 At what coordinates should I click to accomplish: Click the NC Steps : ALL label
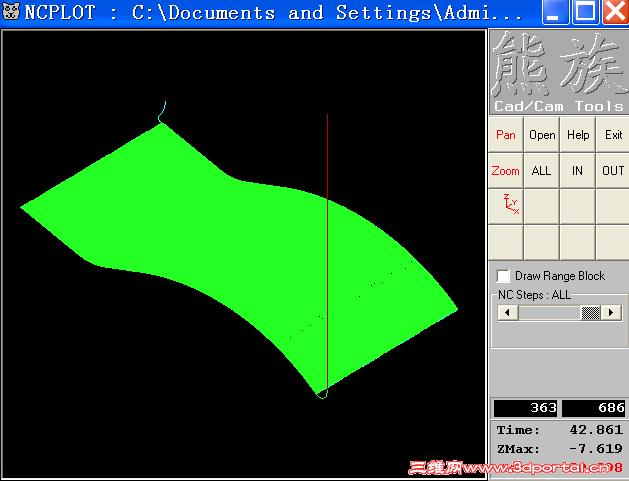[534, 295]
